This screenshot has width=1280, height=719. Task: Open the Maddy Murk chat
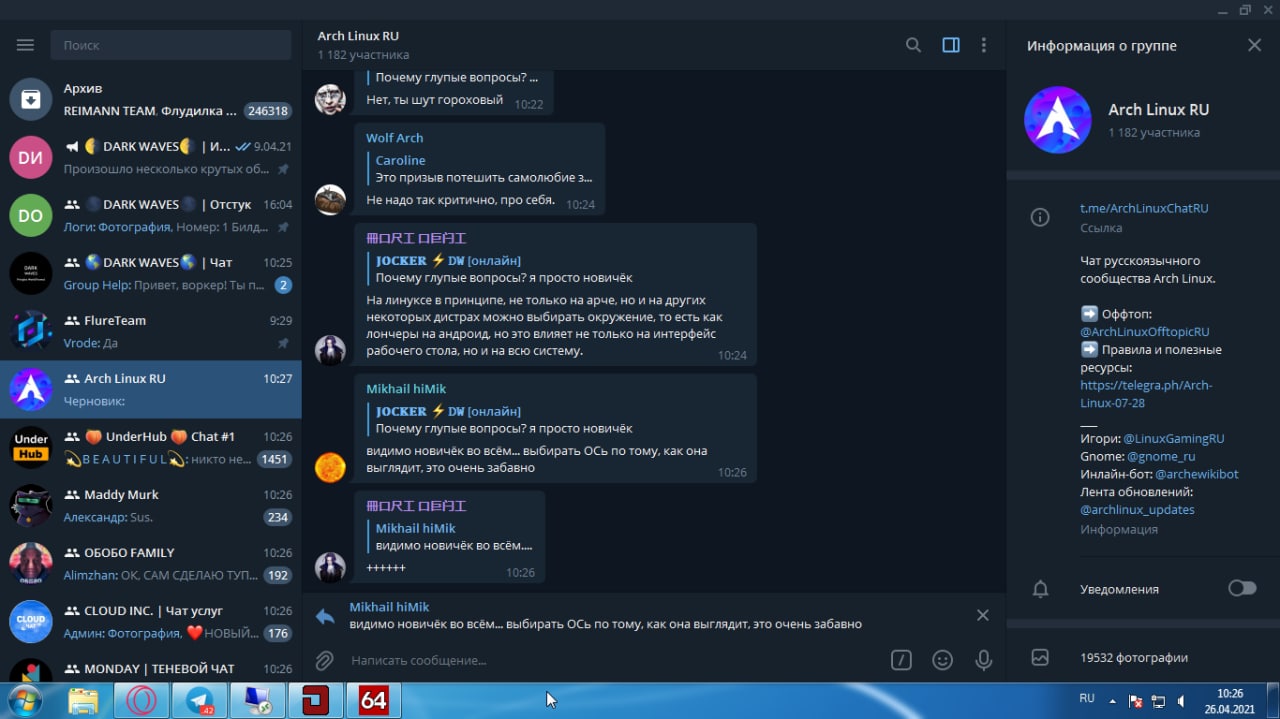click(x=151, y=505)
